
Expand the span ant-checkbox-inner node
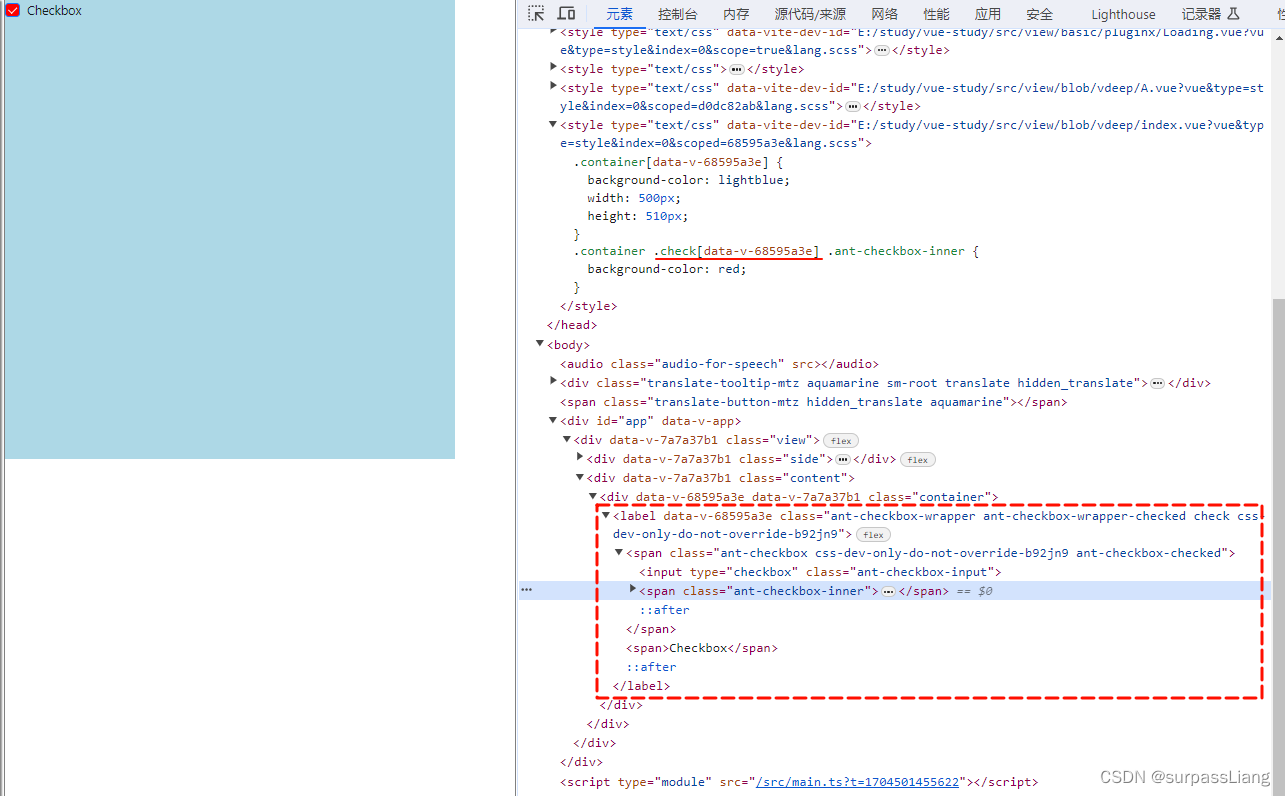[x=632, y=590]
